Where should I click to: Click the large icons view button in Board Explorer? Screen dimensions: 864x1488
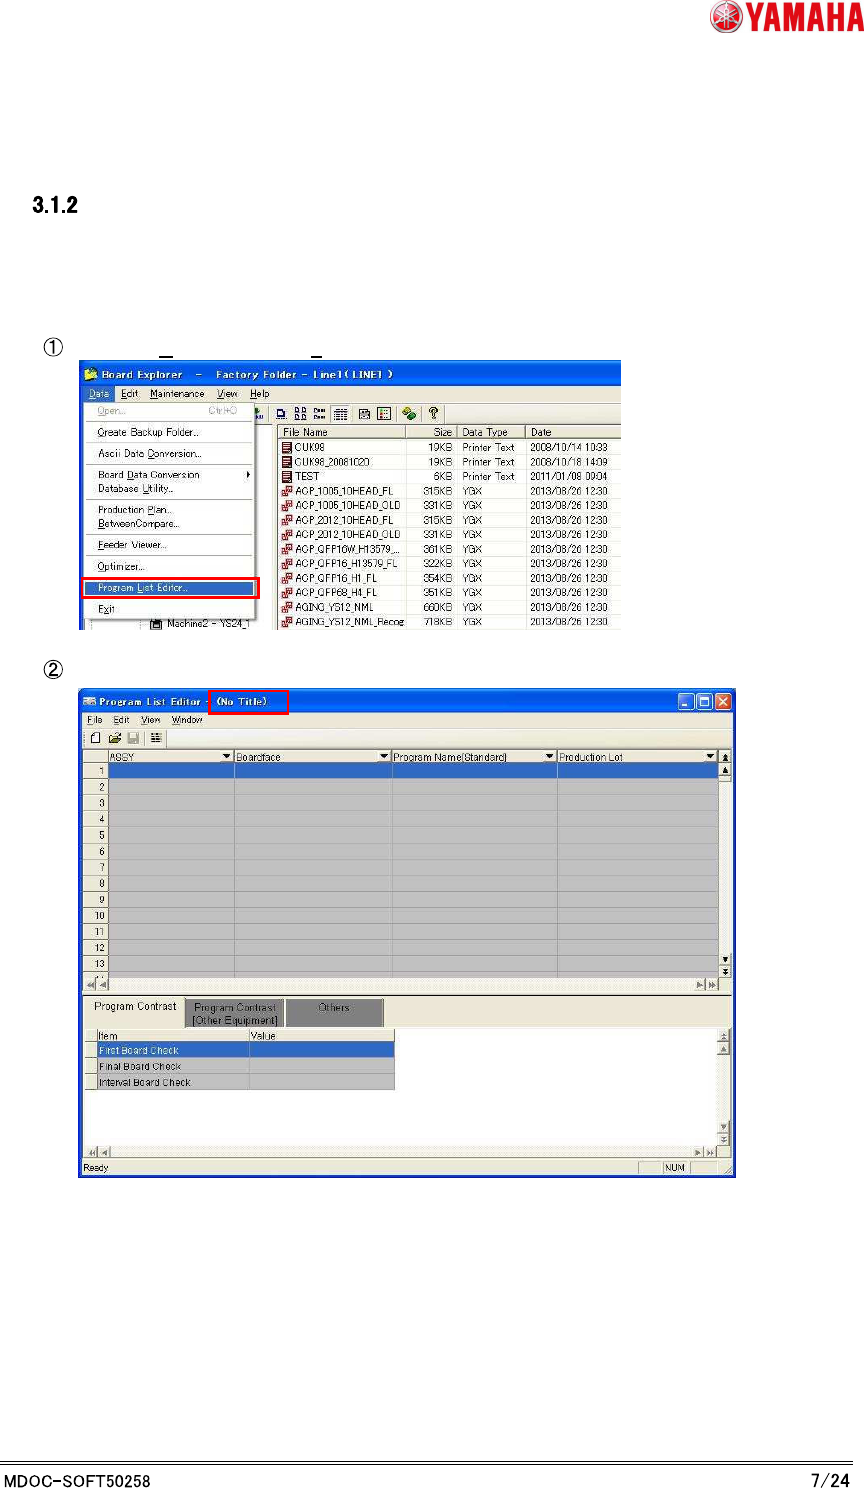click(x=282, y=413)
